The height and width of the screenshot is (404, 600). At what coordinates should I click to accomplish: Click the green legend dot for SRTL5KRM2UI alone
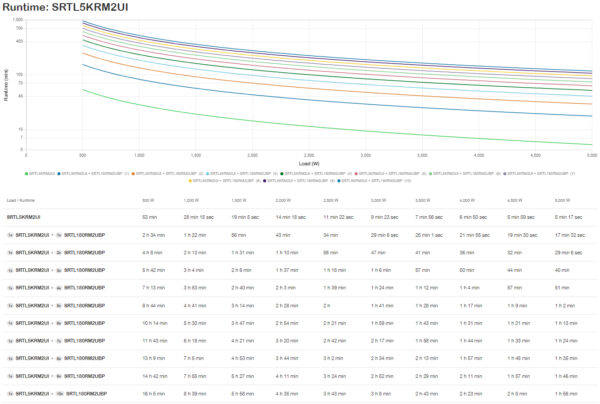click(26, 174)
